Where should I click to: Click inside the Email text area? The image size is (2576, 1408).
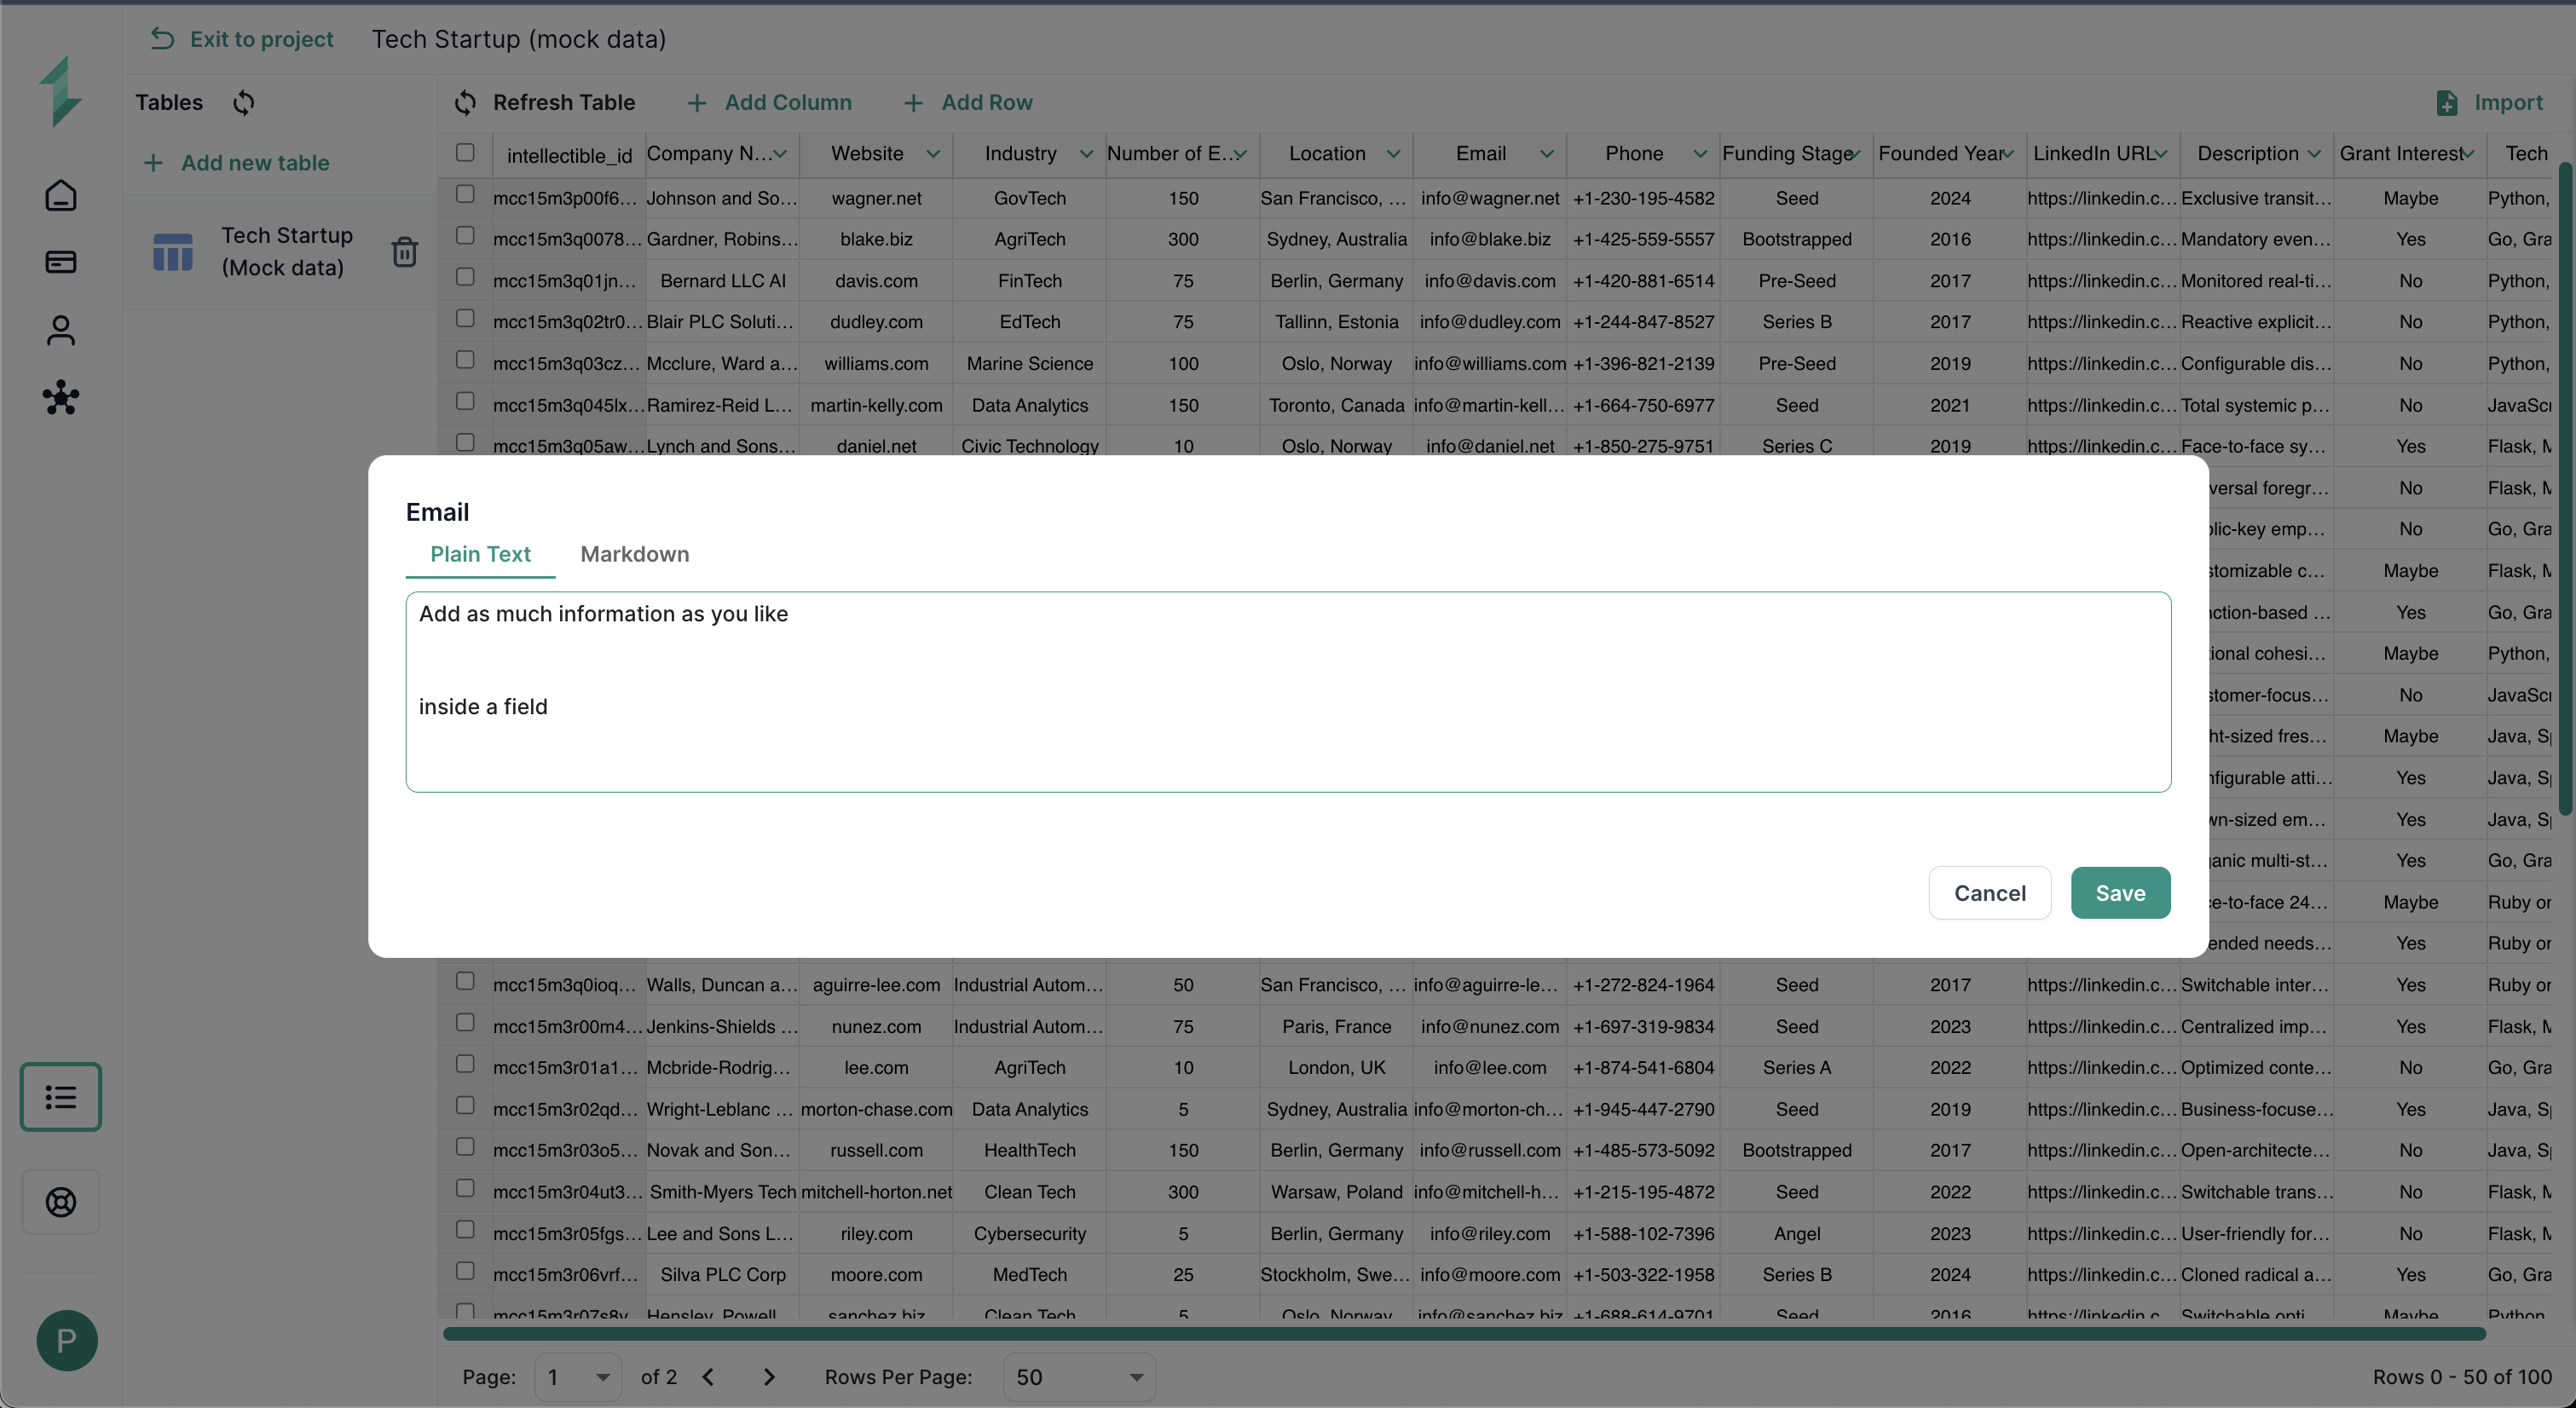click(x=1287, y=692)
